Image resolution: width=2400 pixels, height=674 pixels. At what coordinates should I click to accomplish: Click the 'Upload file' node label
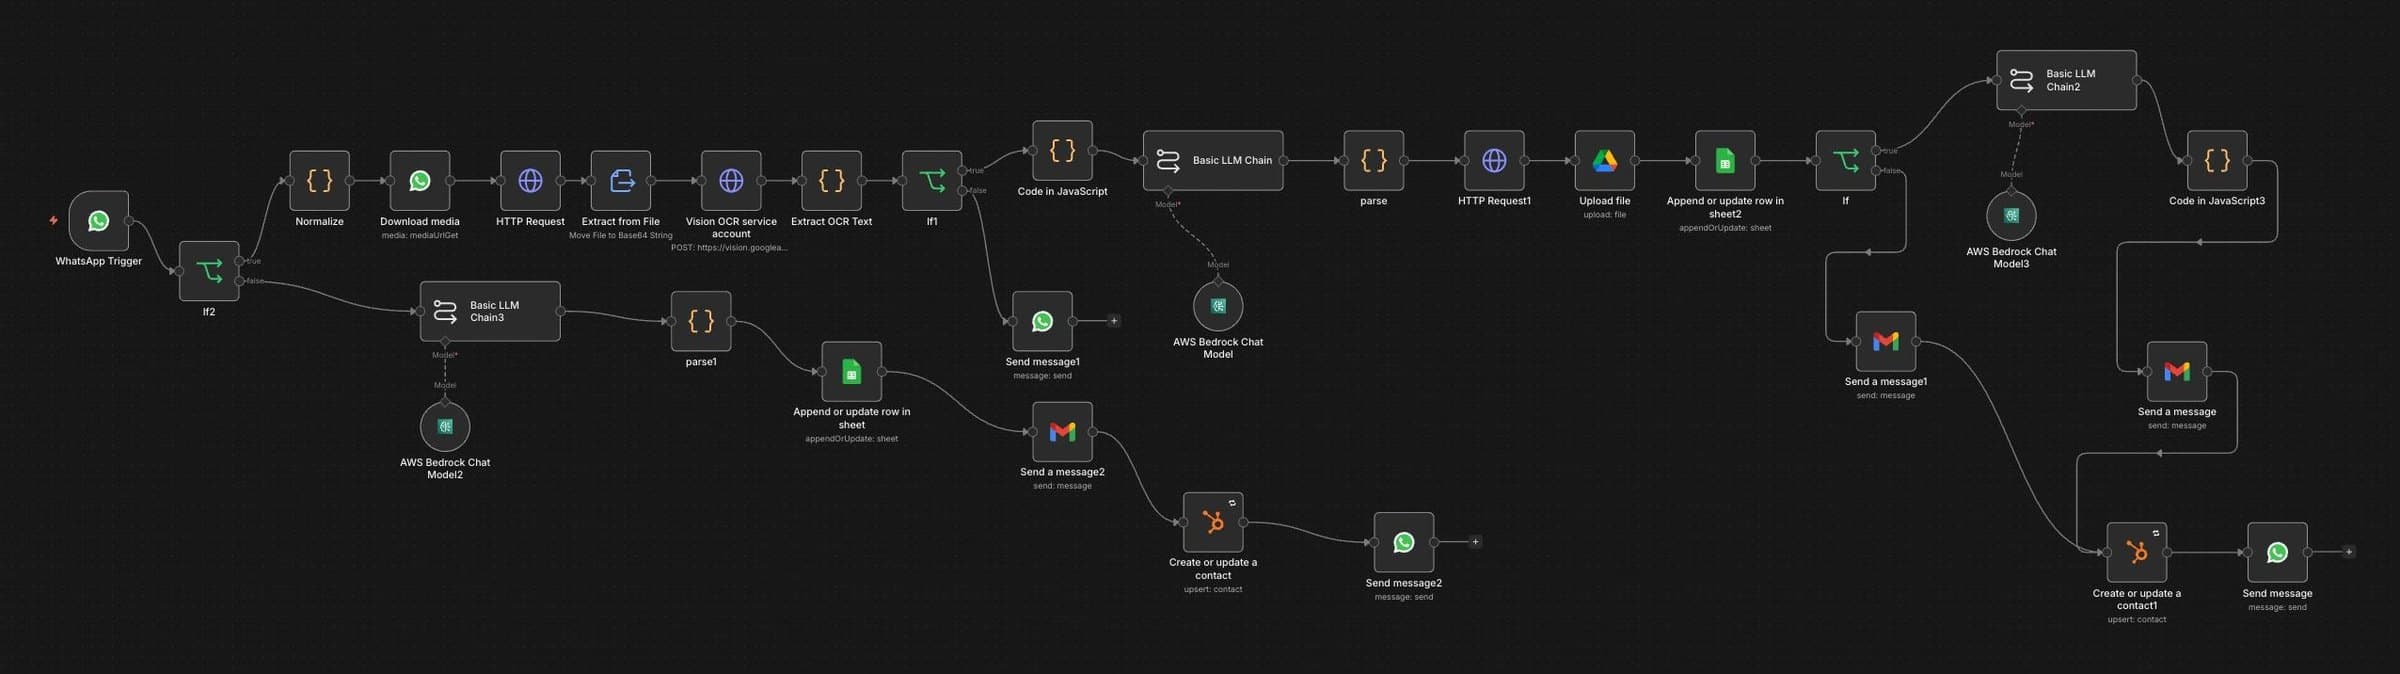[x=1605, y=201]
